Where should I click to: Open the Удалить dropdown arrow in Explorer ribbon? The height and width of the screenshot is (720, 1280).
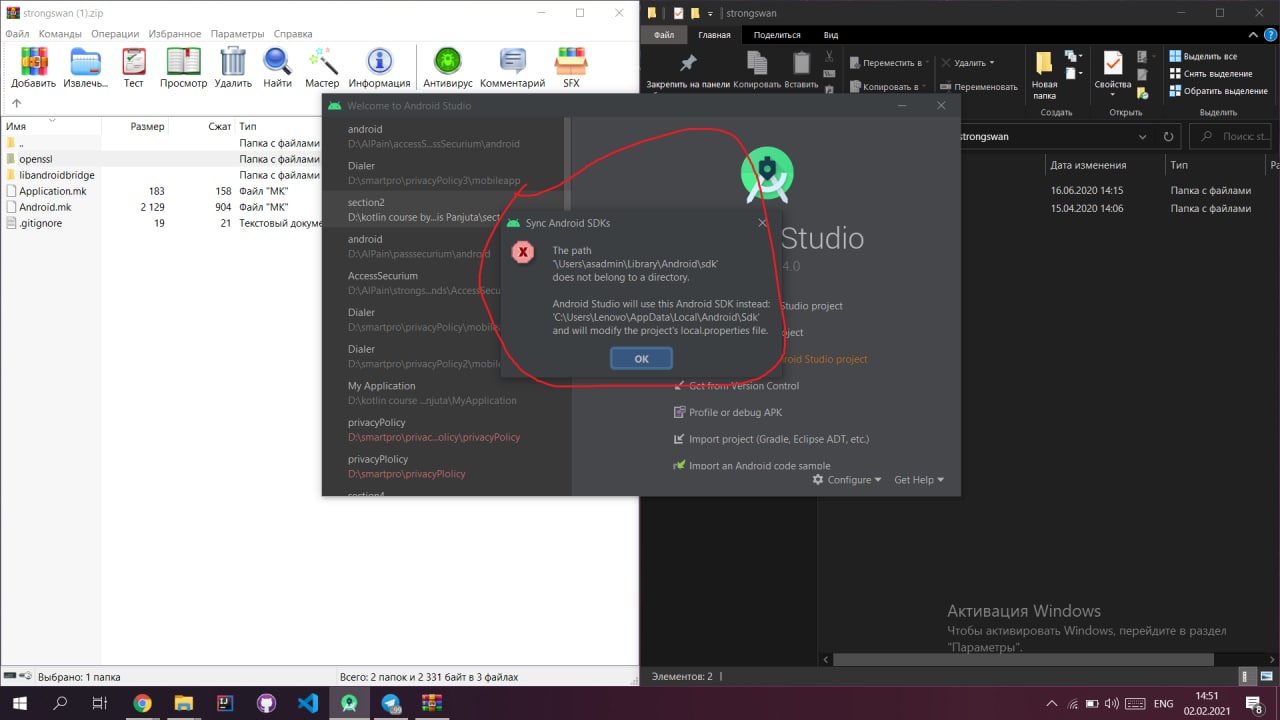pyautogui.click(x=992, y=63)
